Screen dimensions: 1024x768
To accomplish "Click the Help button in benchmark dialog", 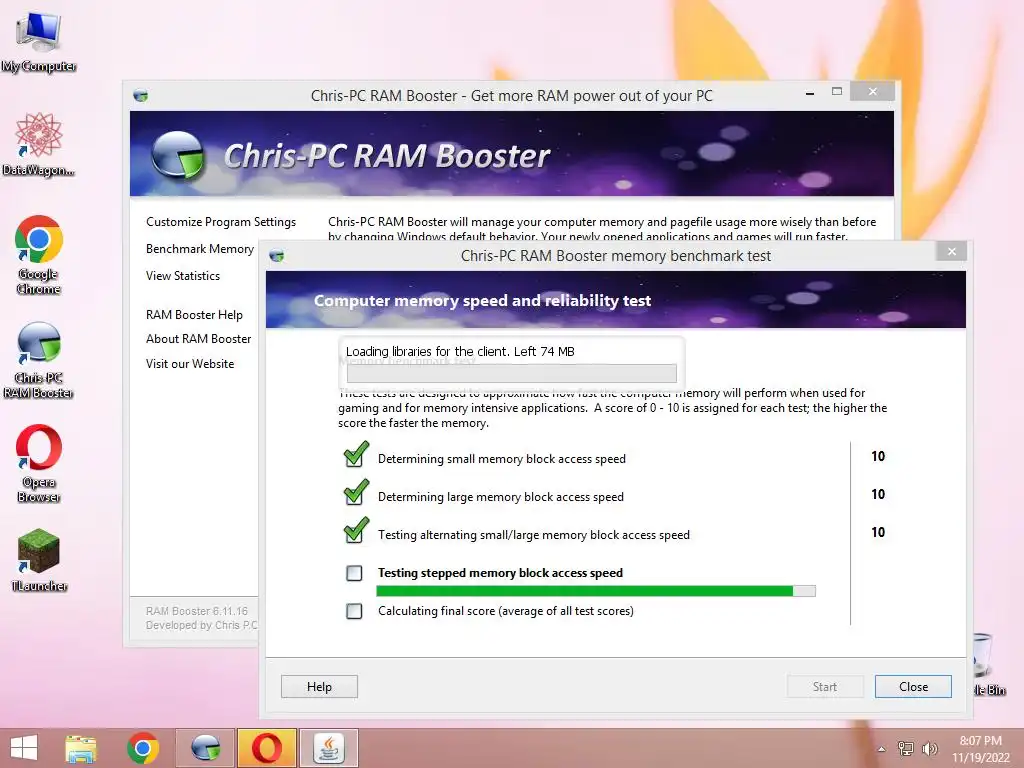I will click(319, 686).
